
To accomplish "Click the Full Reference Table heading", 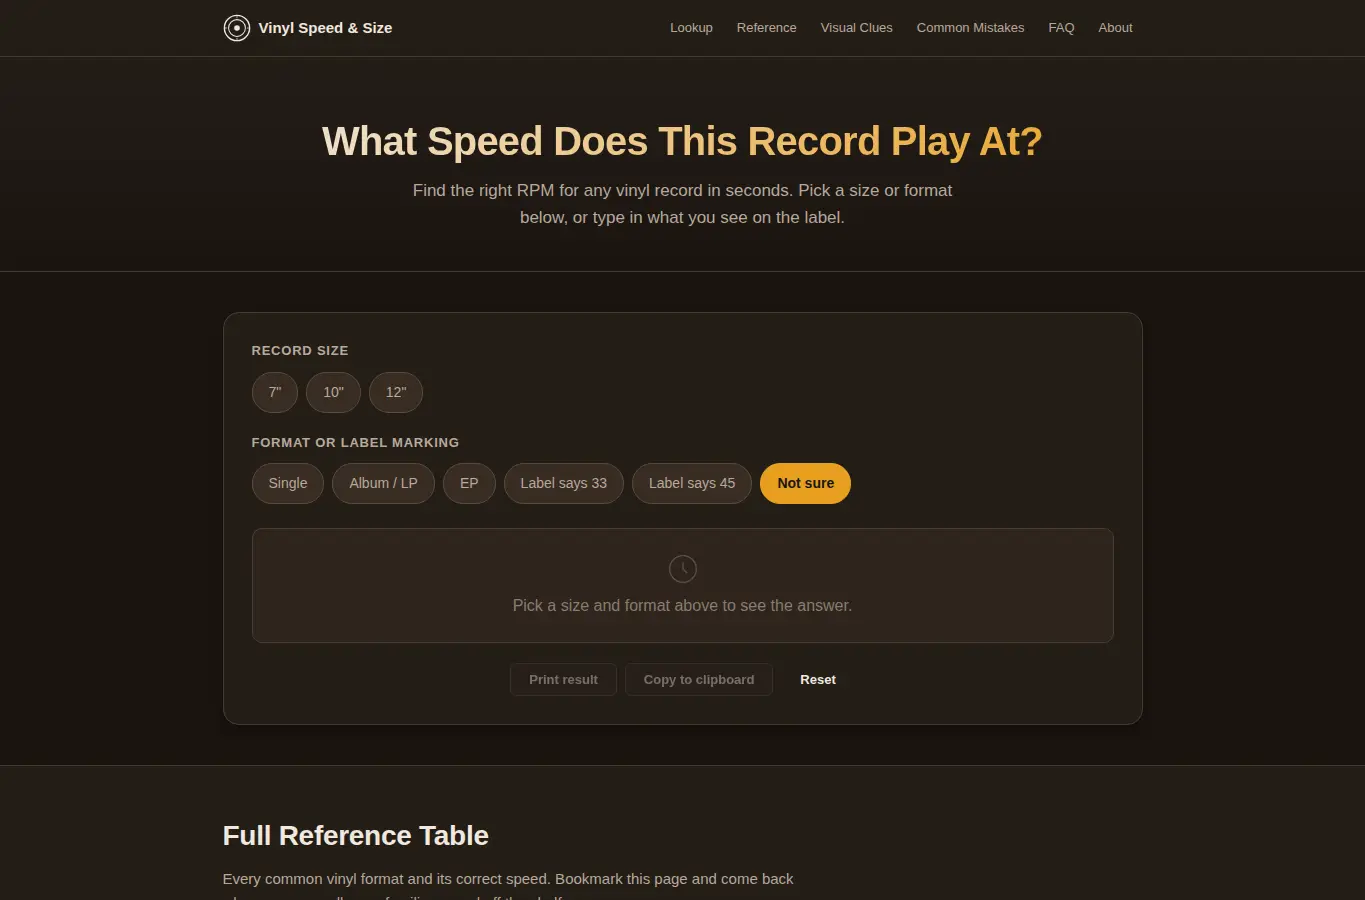I will (356, 835).
